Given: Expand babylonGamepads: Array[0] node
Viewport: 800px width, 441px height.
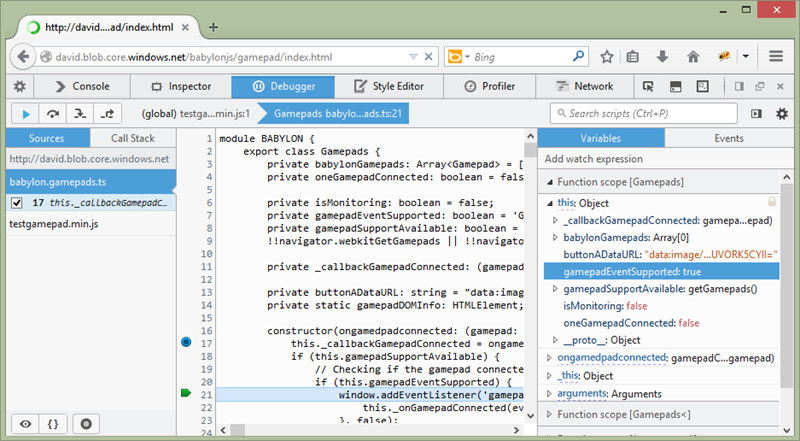Looking at the screenshot, I should (555, 237).
